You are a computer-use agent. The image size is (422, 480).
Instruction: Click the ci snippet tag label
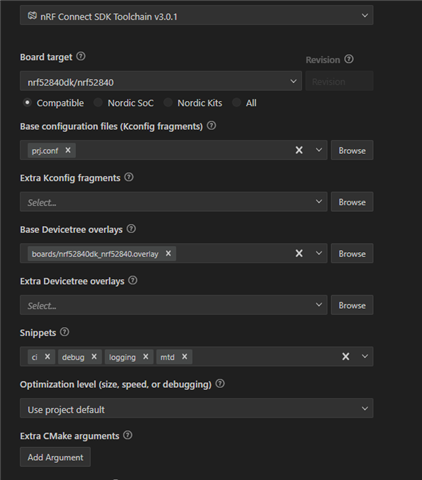coord(34,357)
